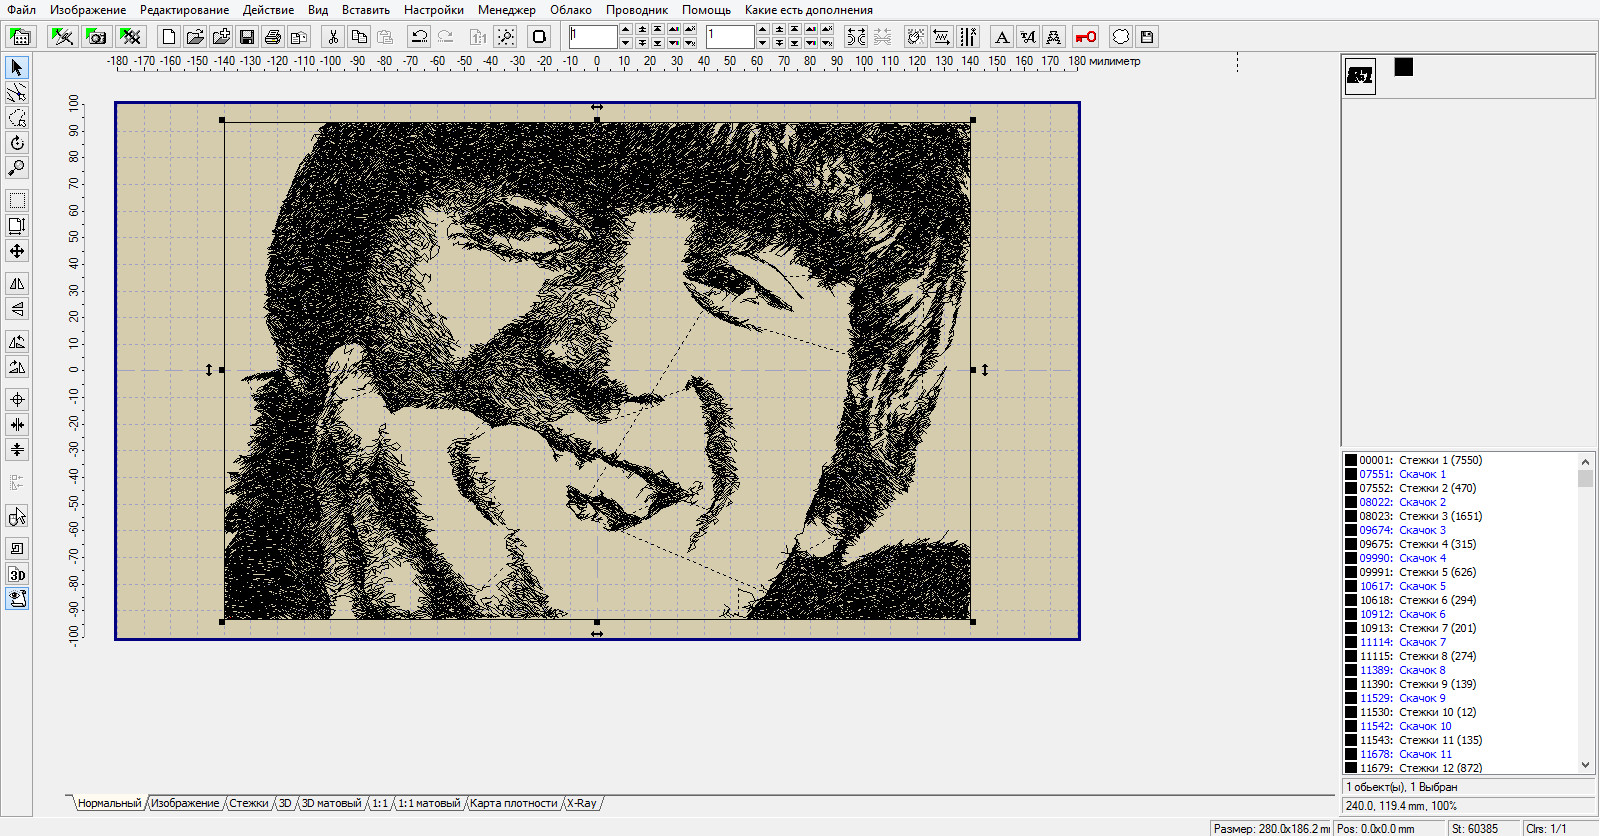Click the first number input field in toolbar

coord(593,37)
